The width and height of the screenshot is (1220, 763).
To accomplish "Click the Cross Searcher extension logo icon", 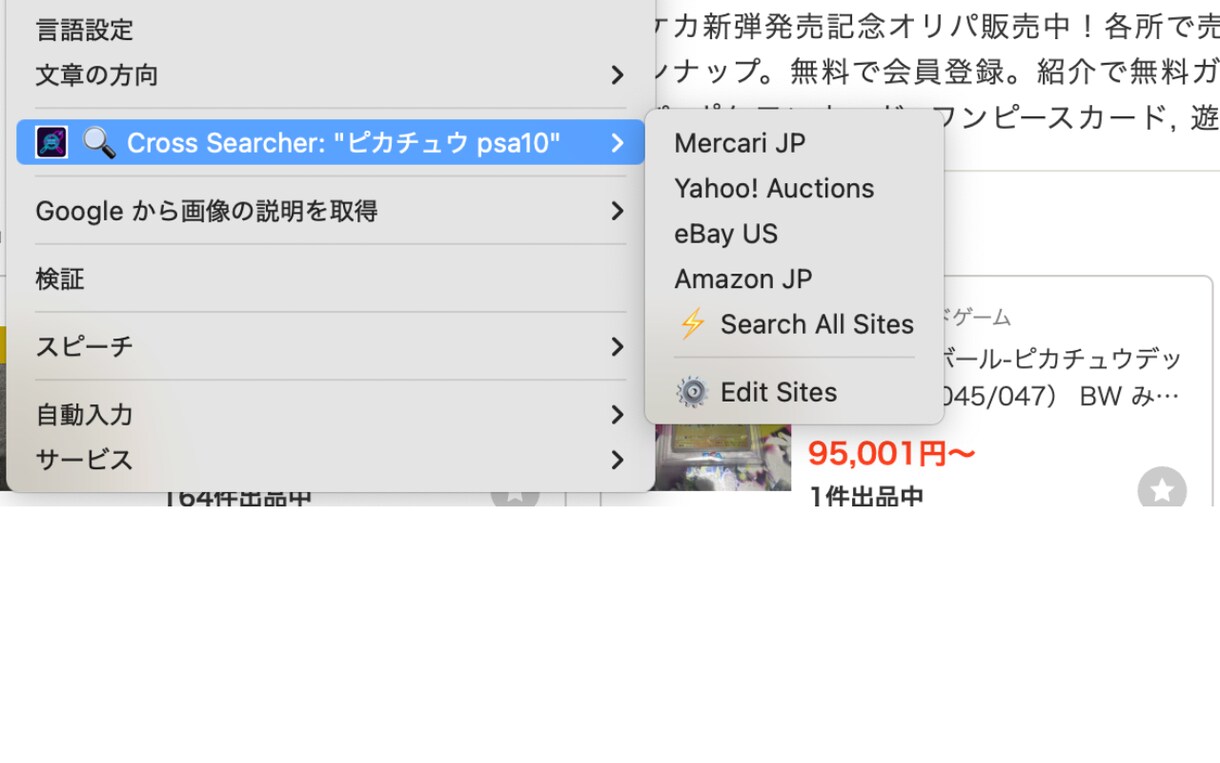I will coord(52,142).
